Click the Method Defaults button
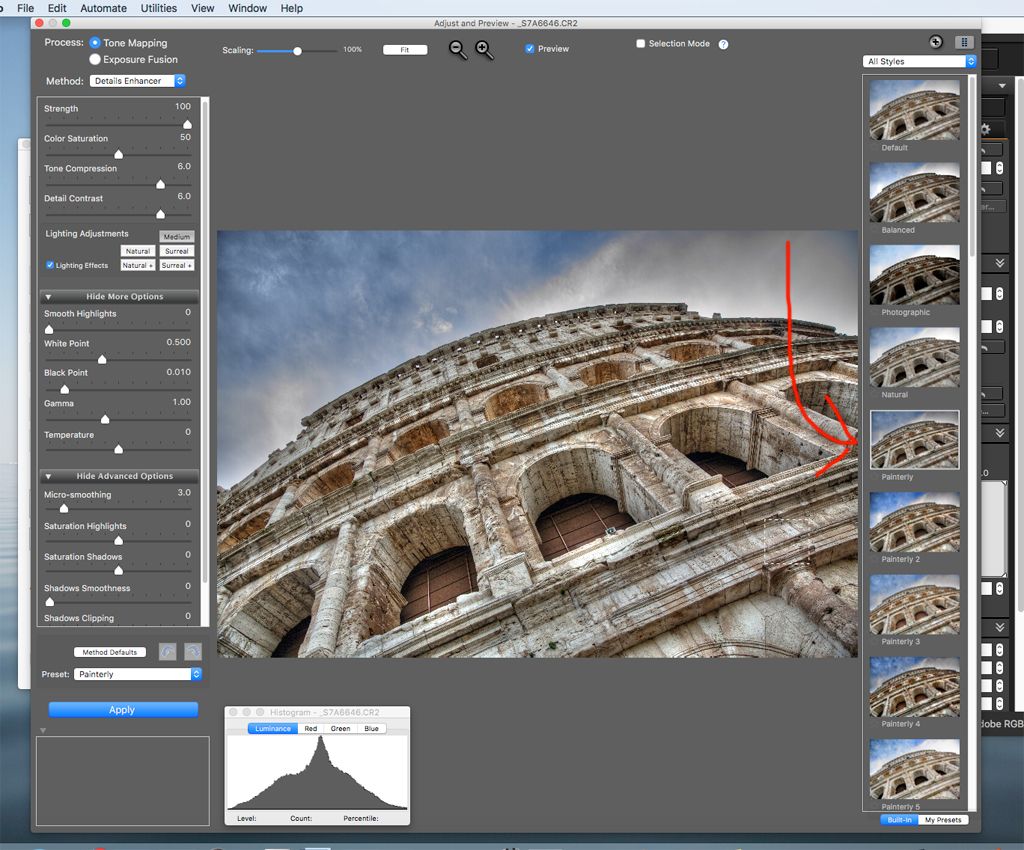 point(110,652)
